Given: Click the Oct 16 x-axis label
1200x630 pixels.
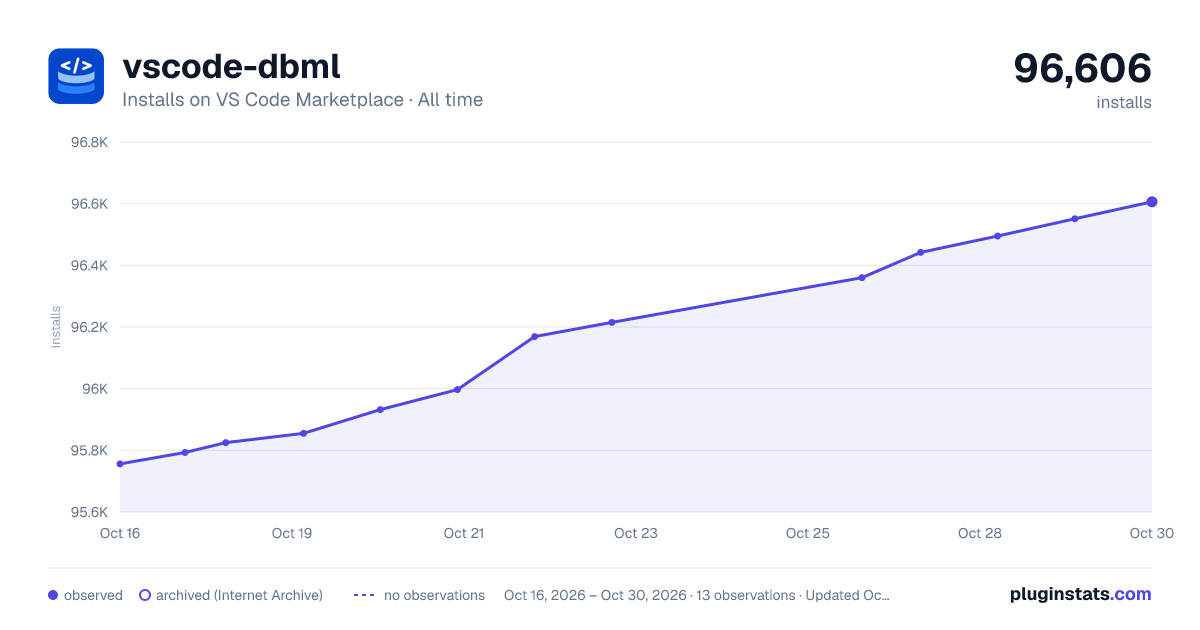Looking at the screenshot, I should coord(120,533).
